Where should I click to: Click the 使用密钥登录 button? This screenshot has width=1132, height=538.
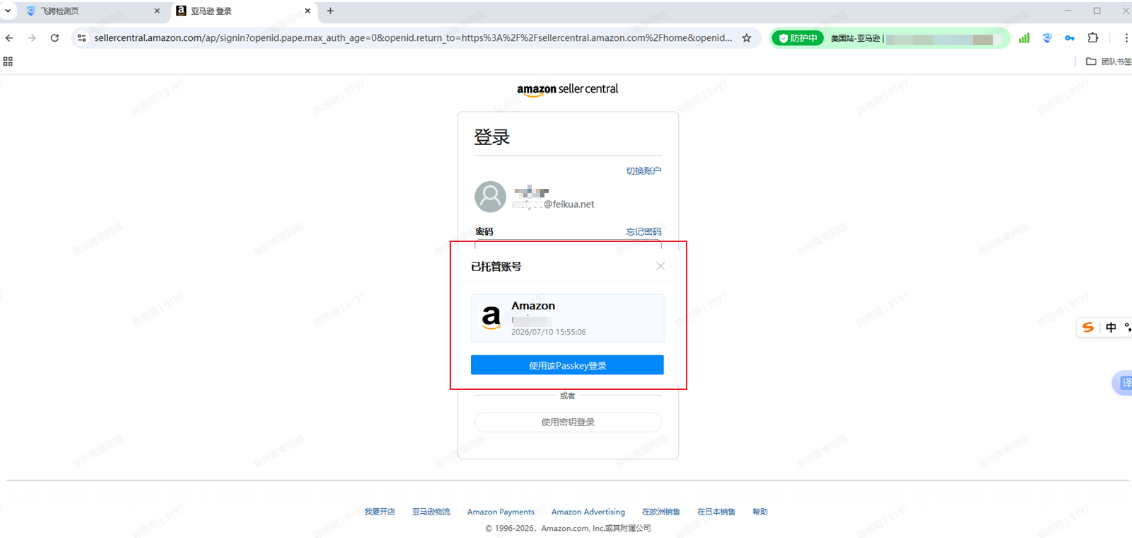coord(567,422)
